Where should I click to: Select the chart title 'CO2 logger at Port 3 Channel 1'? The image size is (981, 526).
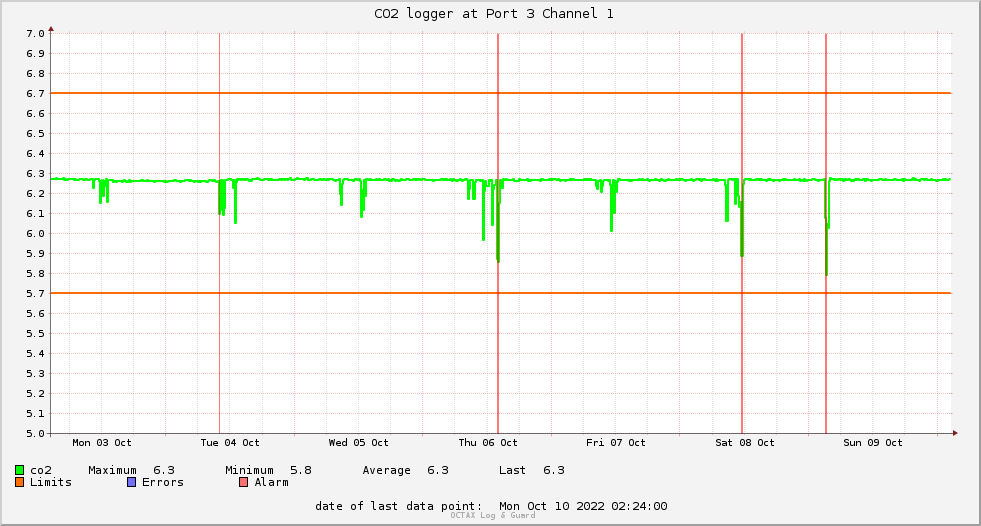point(494,14)
